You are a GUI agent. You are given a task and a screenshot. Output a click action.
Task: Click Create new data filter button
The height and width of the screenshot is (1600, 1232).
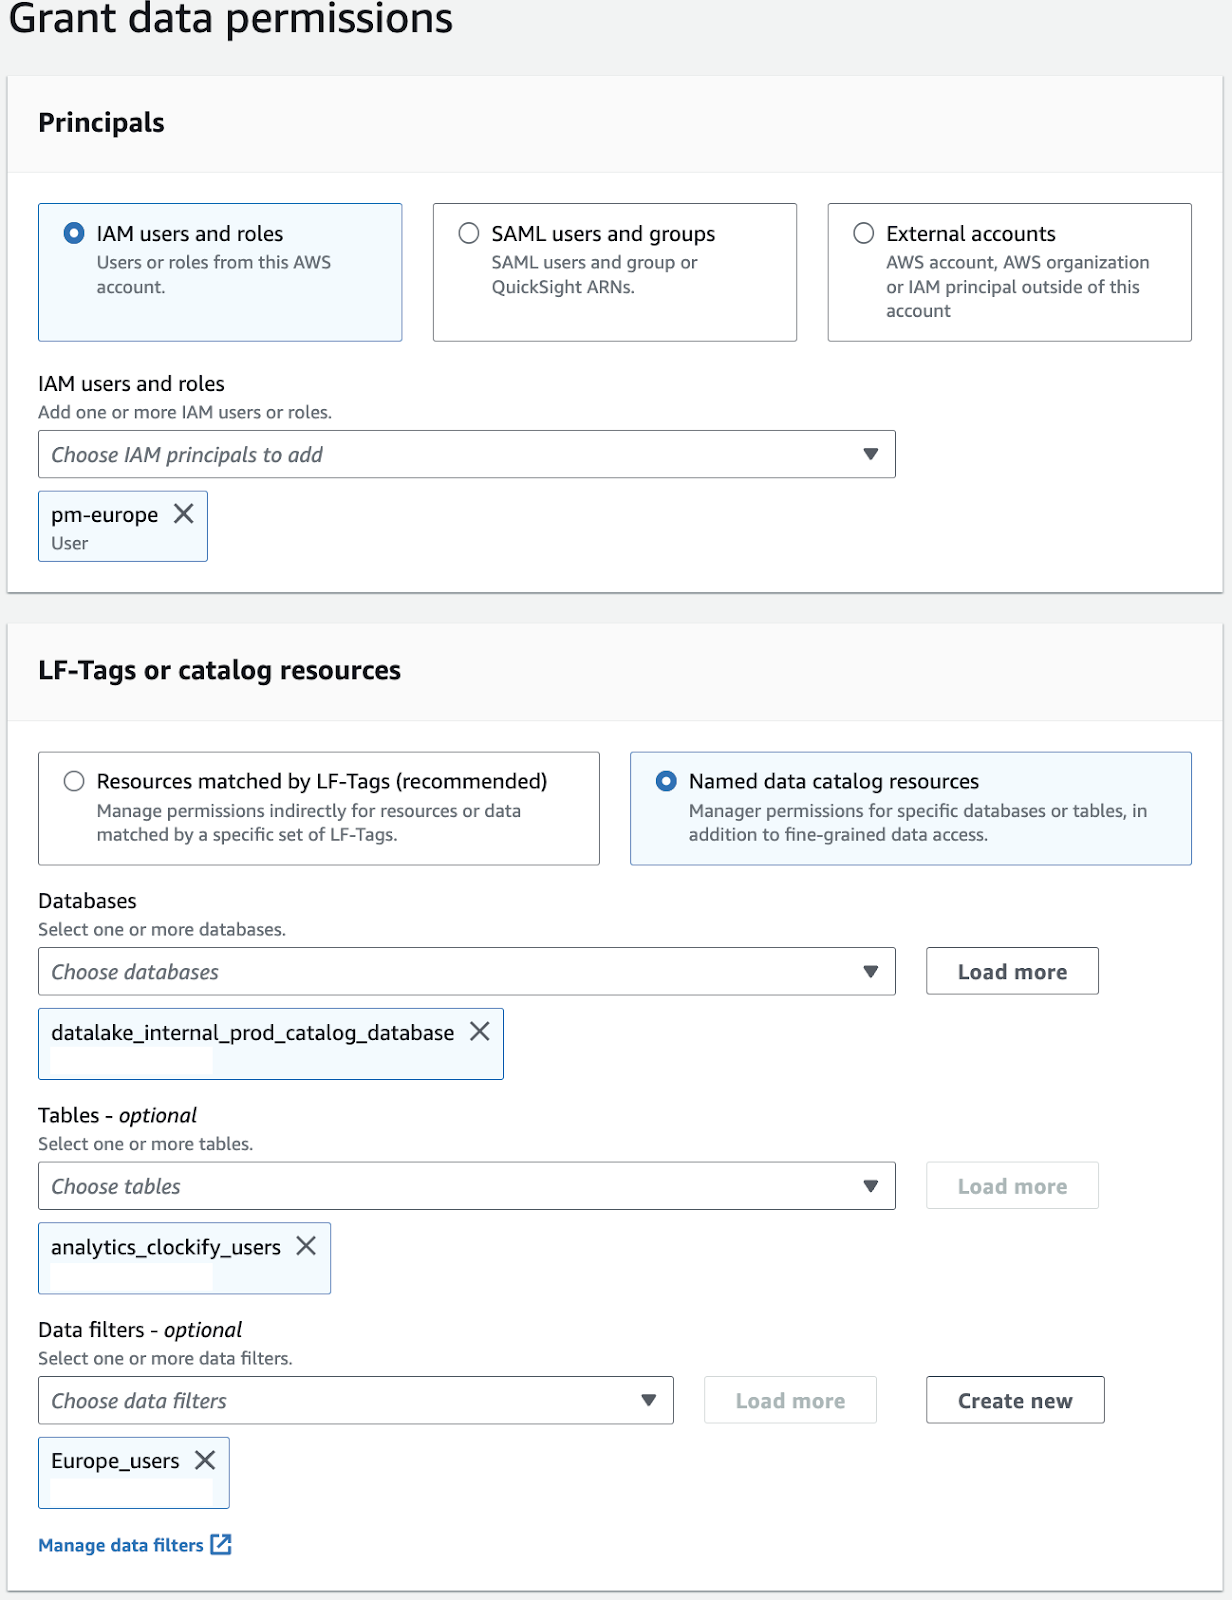coord(1015,1401)
